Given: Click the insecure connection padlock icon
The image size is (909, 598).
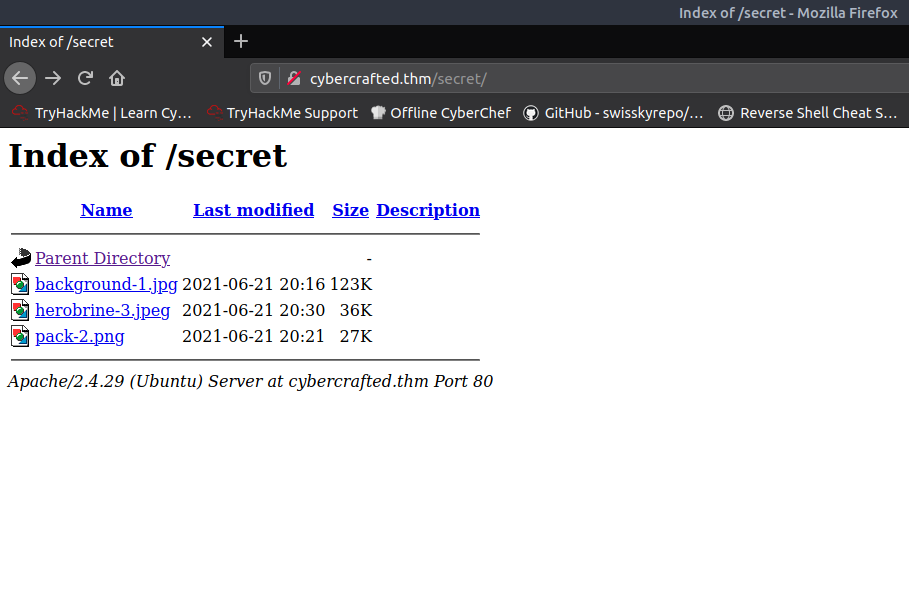Looking at the screenshot, I should pyautogui.click(x=293, y=78).
